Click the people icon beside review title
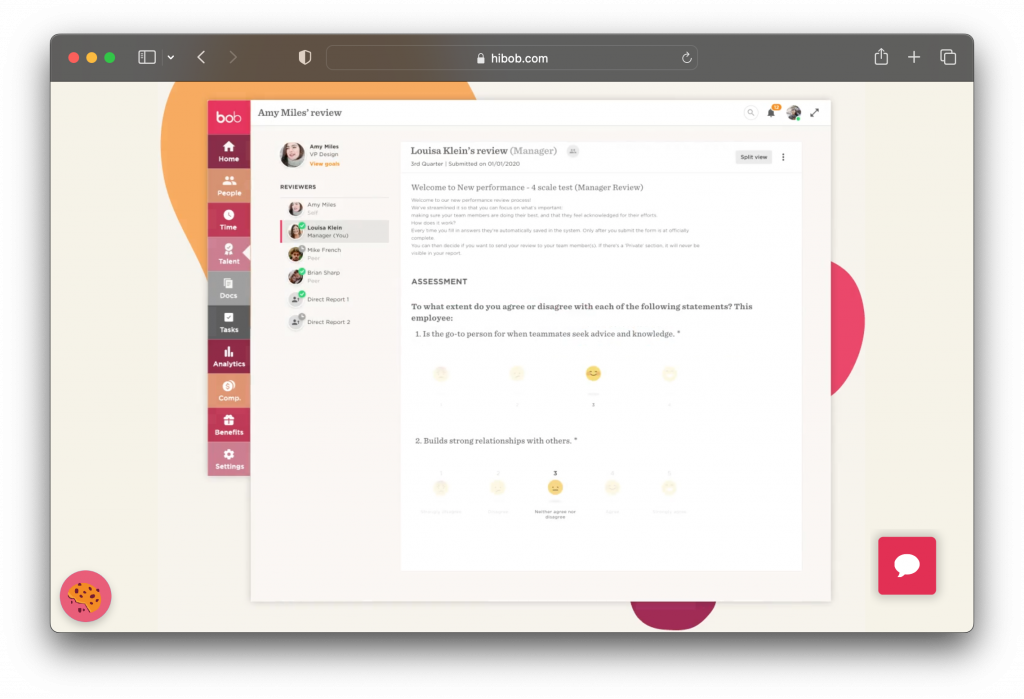 573,151
